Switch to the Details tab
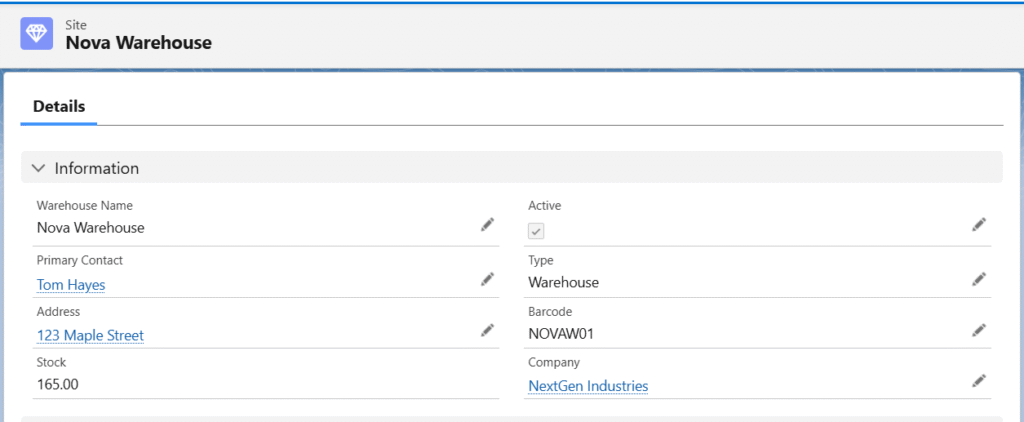The height and width of the screenshot is (422, 1024). coord(59,107)
